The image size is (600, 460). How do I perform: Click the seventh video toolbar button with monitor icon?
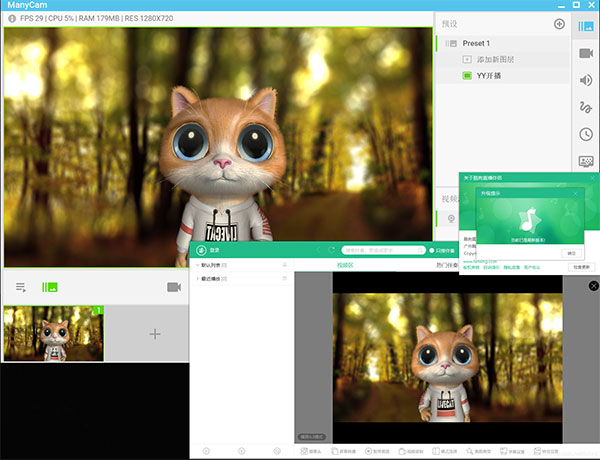(x=512, y=452)
